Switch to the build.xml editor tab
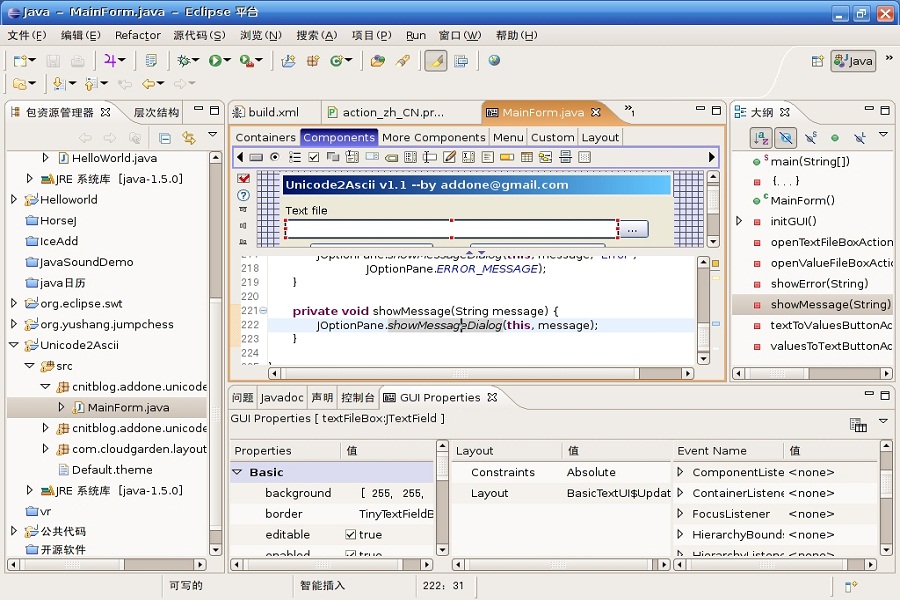Viewport: 900px width, 600px height. pyautogui.click(x=273, y=113)
